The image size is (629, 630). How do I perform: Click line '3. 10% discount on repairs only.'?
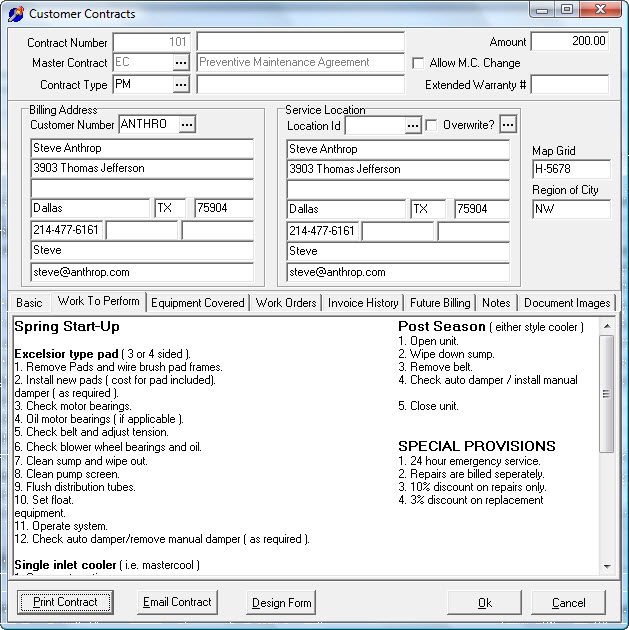pyautogui.click(x=472, y=487)
